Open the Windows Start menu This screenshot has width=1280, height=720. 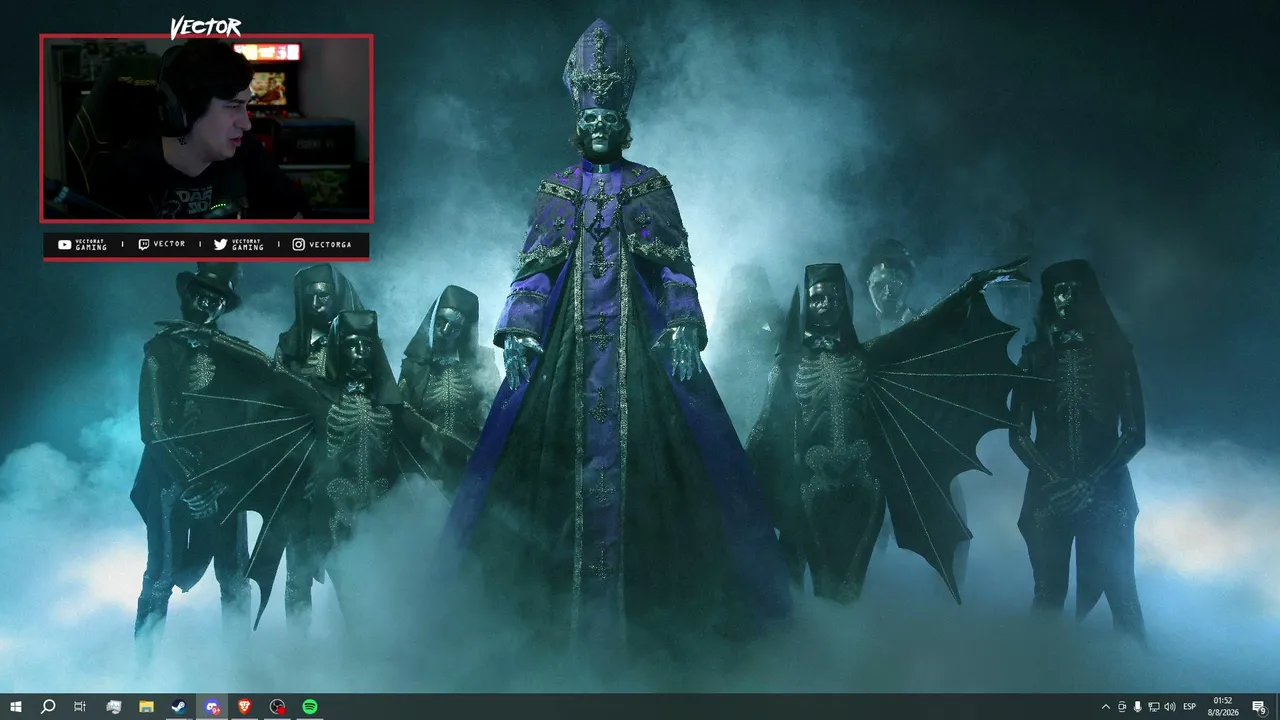16,707
